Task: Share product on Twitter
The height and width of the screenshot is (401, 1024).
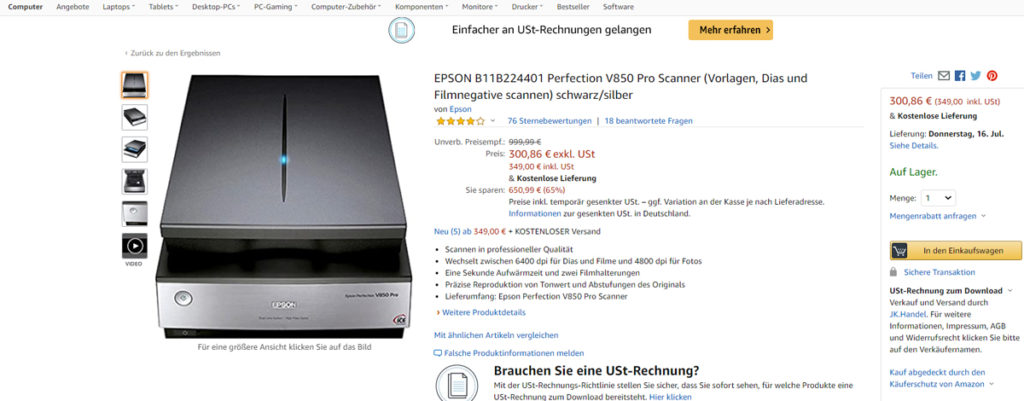Action: [976, 76]
